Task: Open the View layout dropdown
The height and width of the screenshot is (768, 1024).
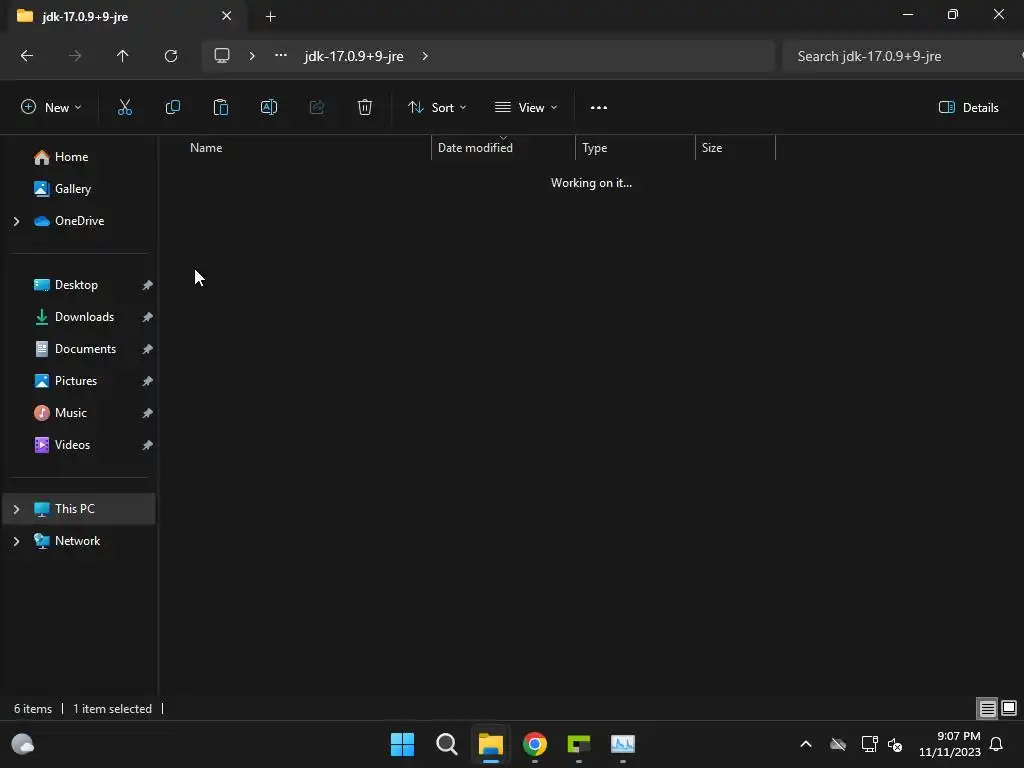Action: (526, 108)
